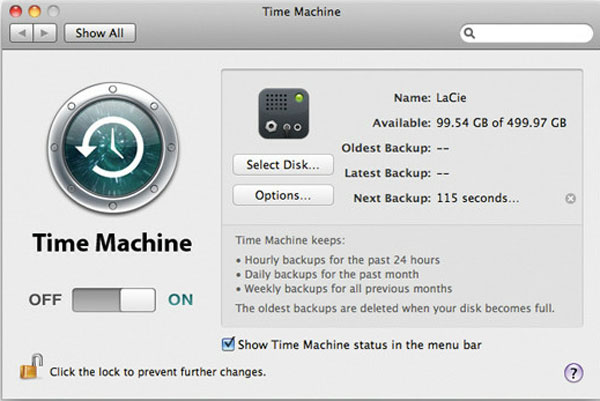Go forward with the right arrow

(x=48, y=33)
